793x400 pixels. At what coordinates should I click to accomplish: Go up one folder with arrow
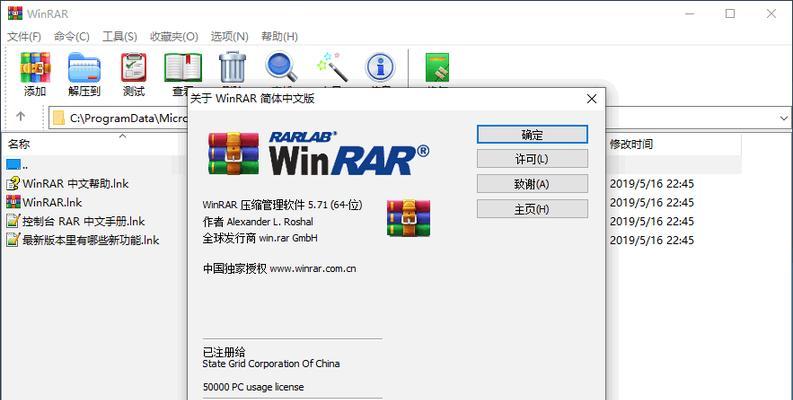pyautogui.click(x=20, y=116)
